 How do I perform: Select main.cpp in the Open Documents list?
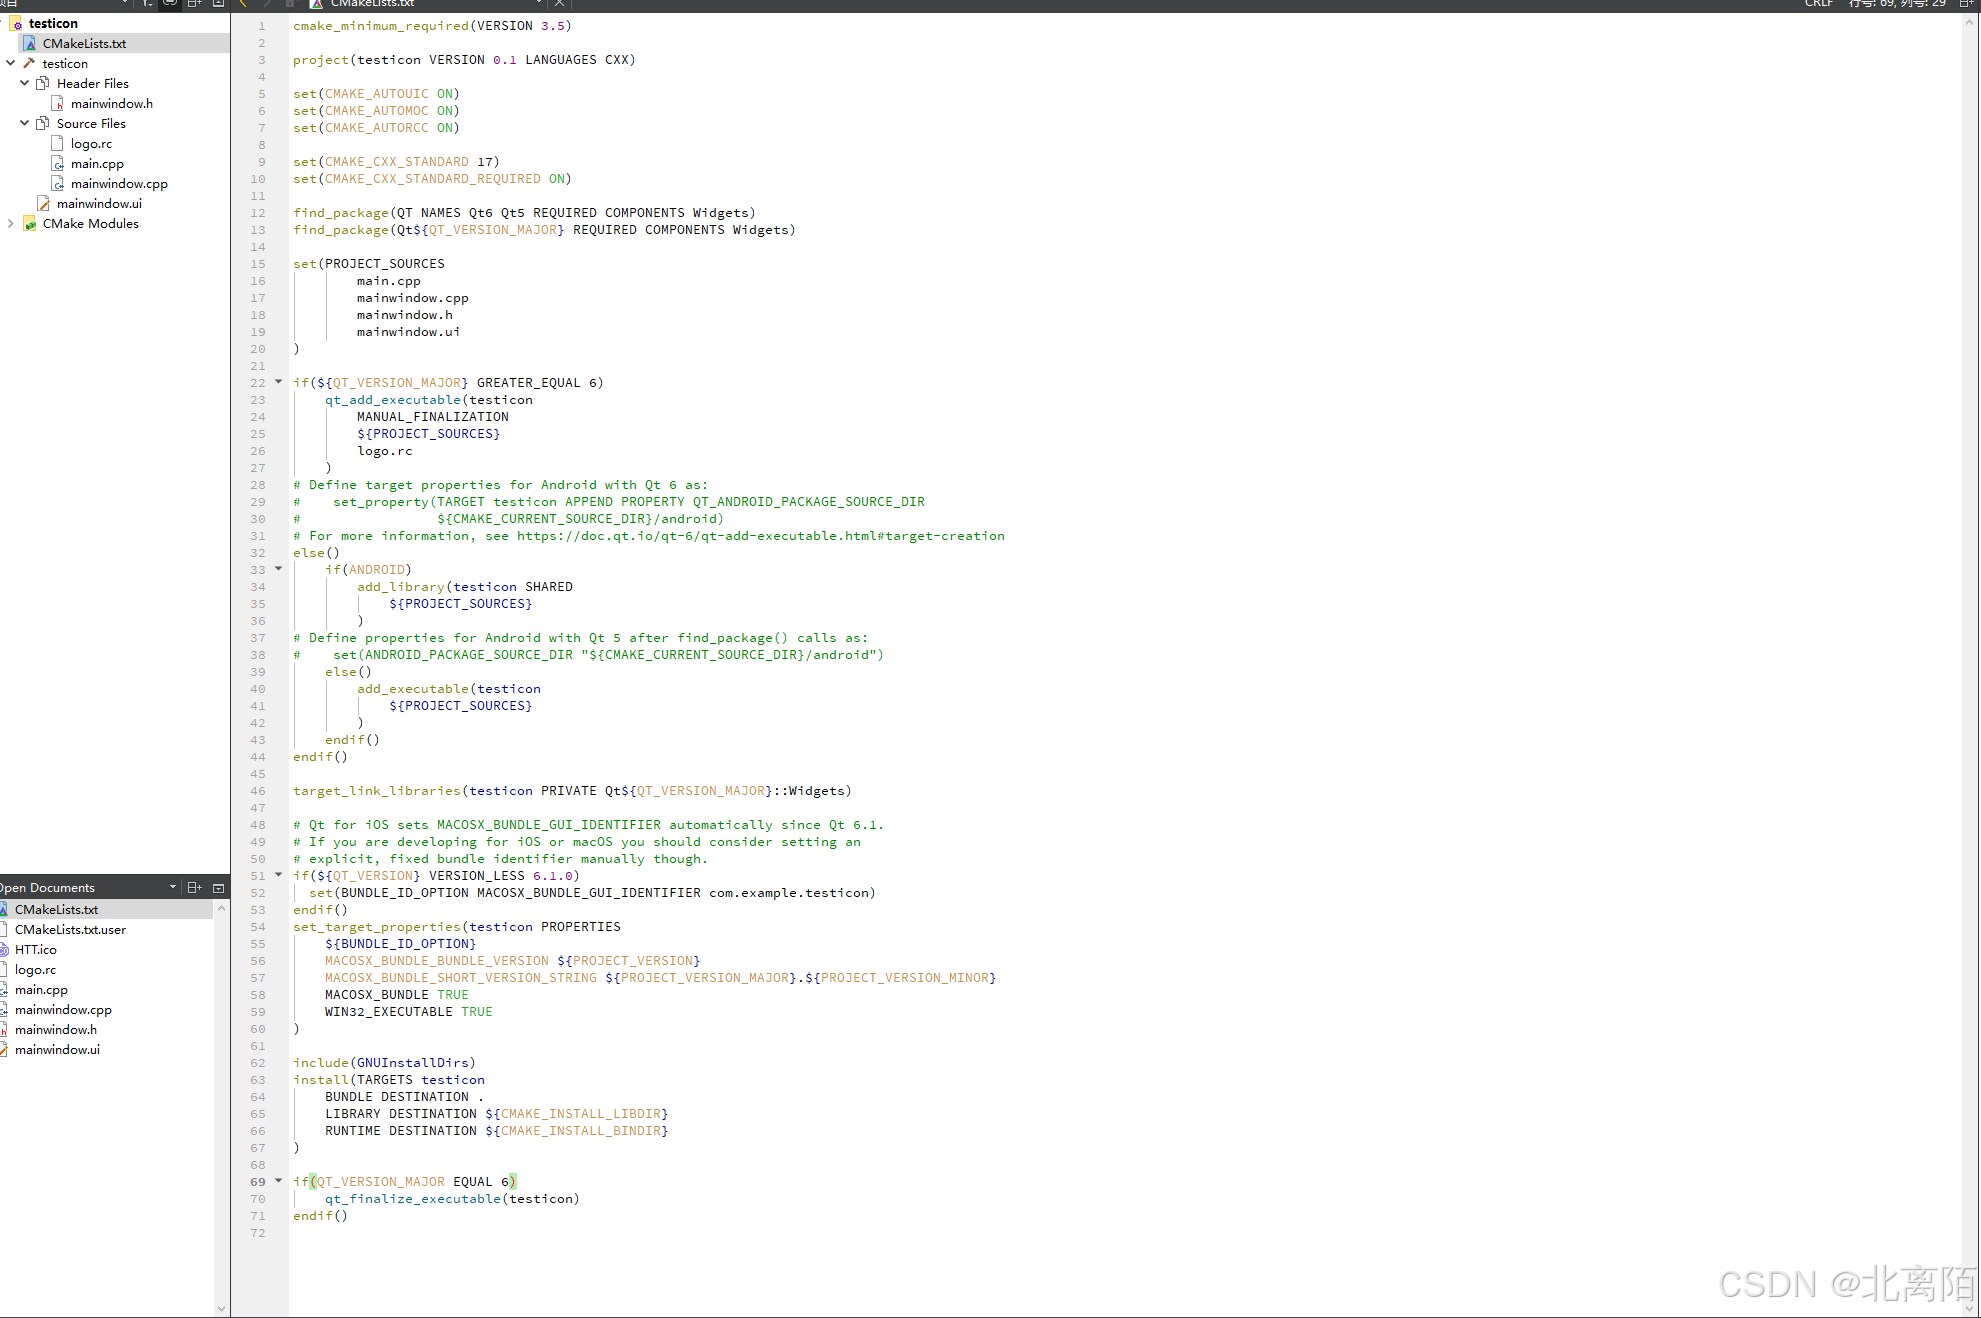tap(41, 989)
